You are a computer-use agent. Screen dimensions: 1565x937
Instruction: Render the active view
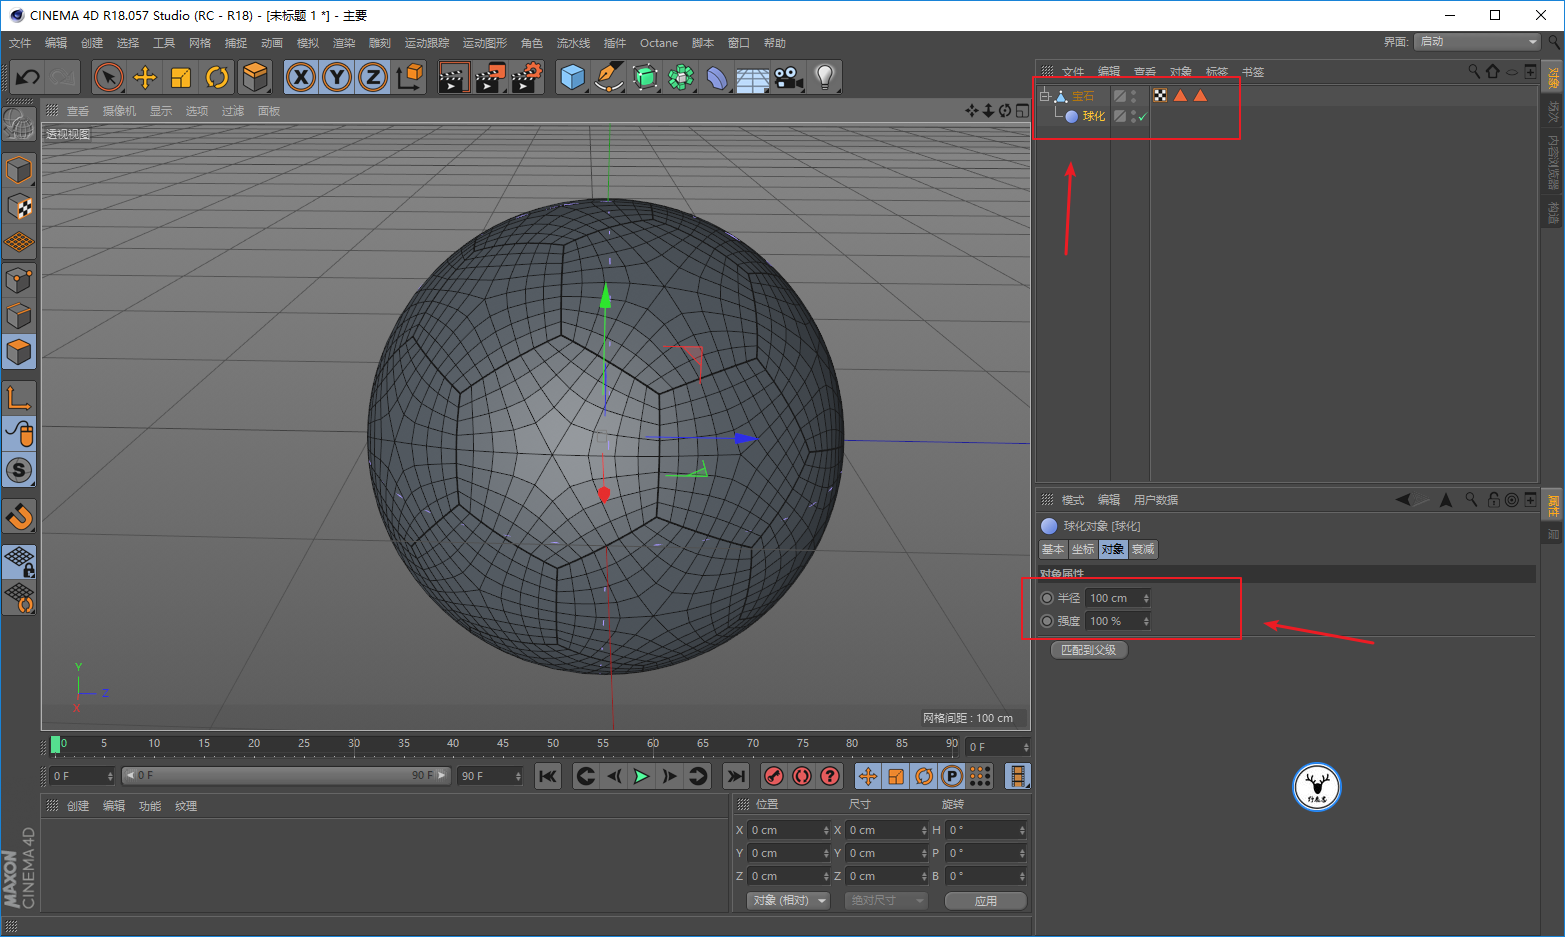pyautogui.click(x=453, y=77)
